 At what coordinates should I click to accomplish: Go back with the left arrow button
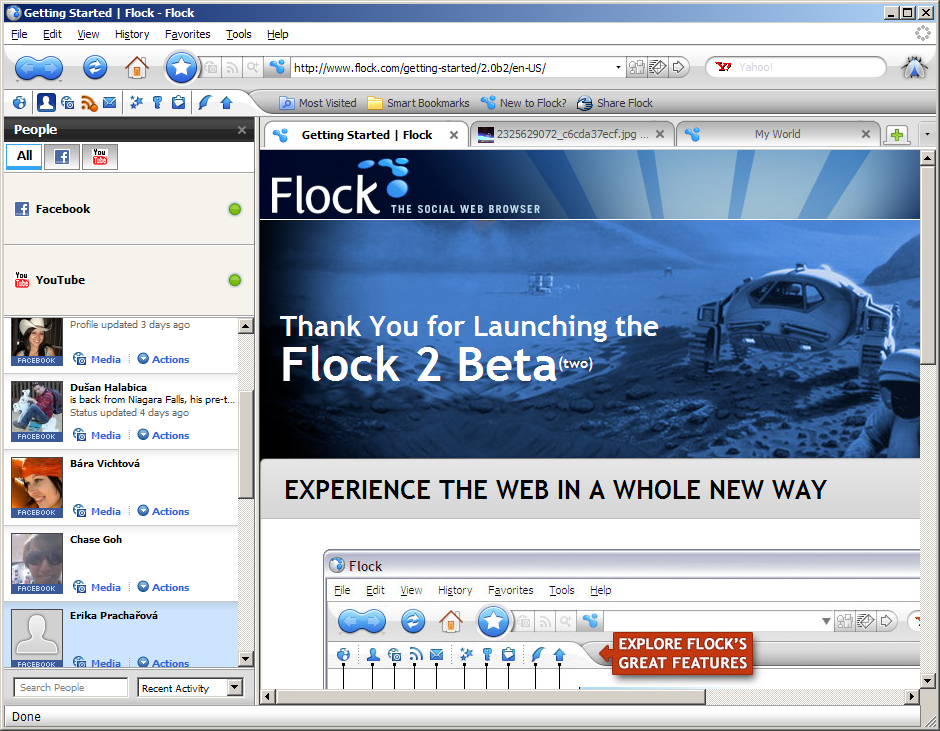click(x=27, y=68)
